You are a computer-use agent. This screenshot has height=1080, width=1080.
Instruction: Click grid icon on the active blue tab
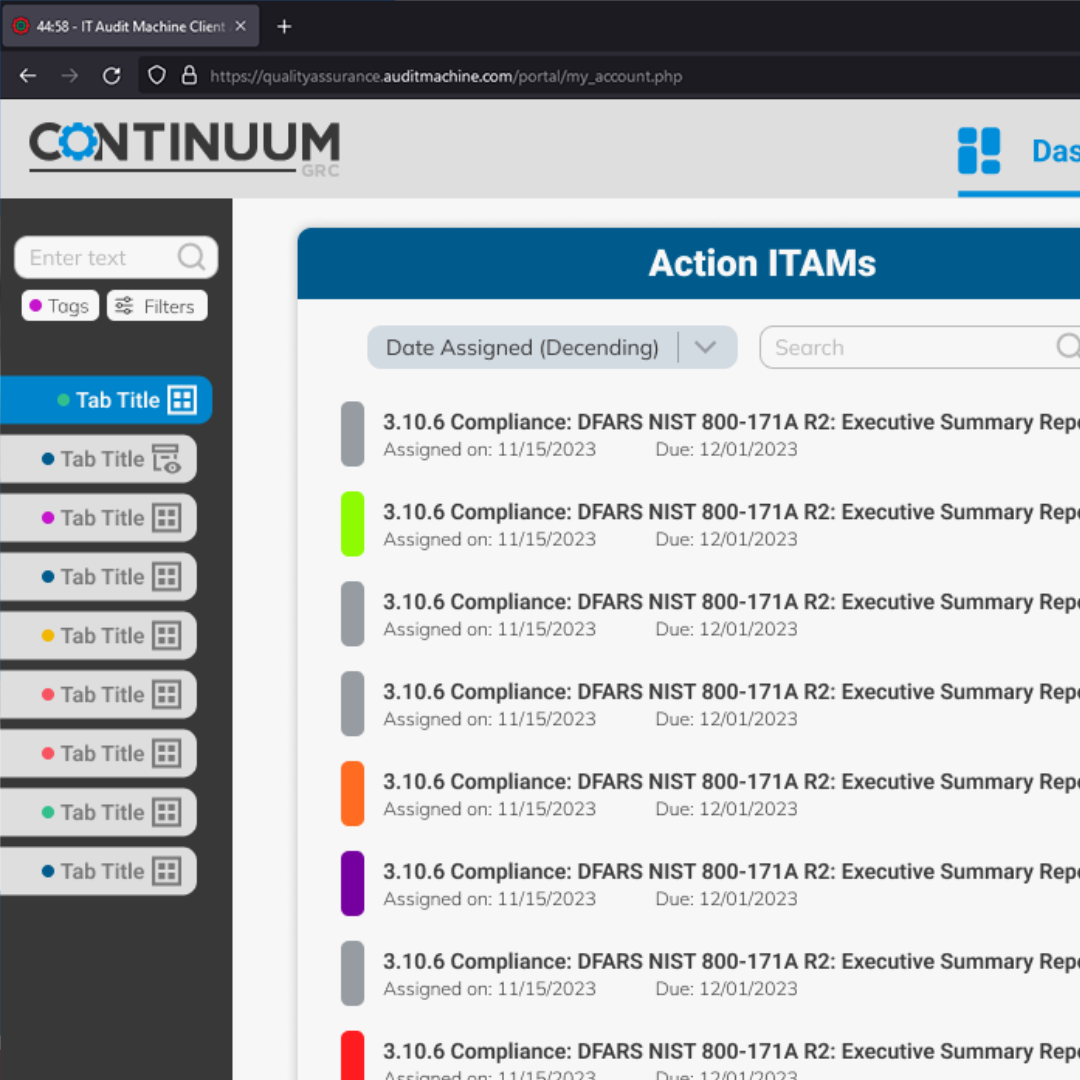coord(182,400)
